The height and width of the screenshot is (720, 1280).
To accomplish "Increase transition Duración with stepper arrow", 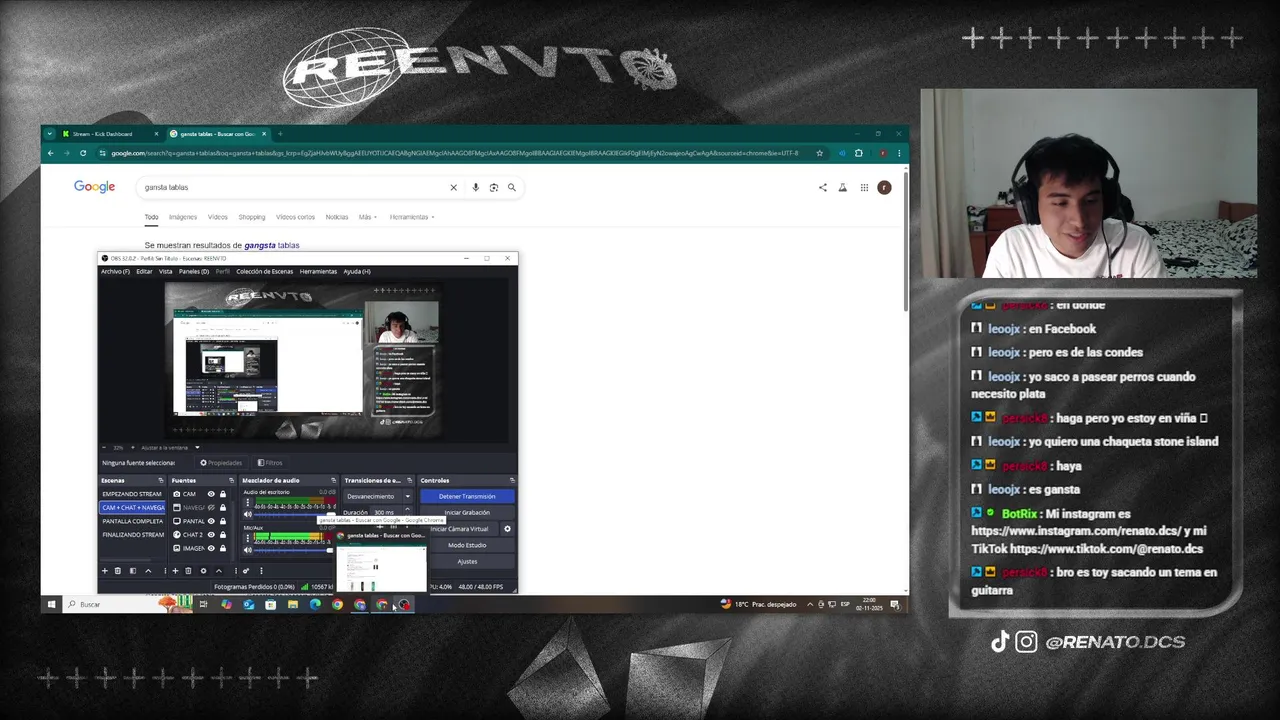I will [x=407, y=509].
